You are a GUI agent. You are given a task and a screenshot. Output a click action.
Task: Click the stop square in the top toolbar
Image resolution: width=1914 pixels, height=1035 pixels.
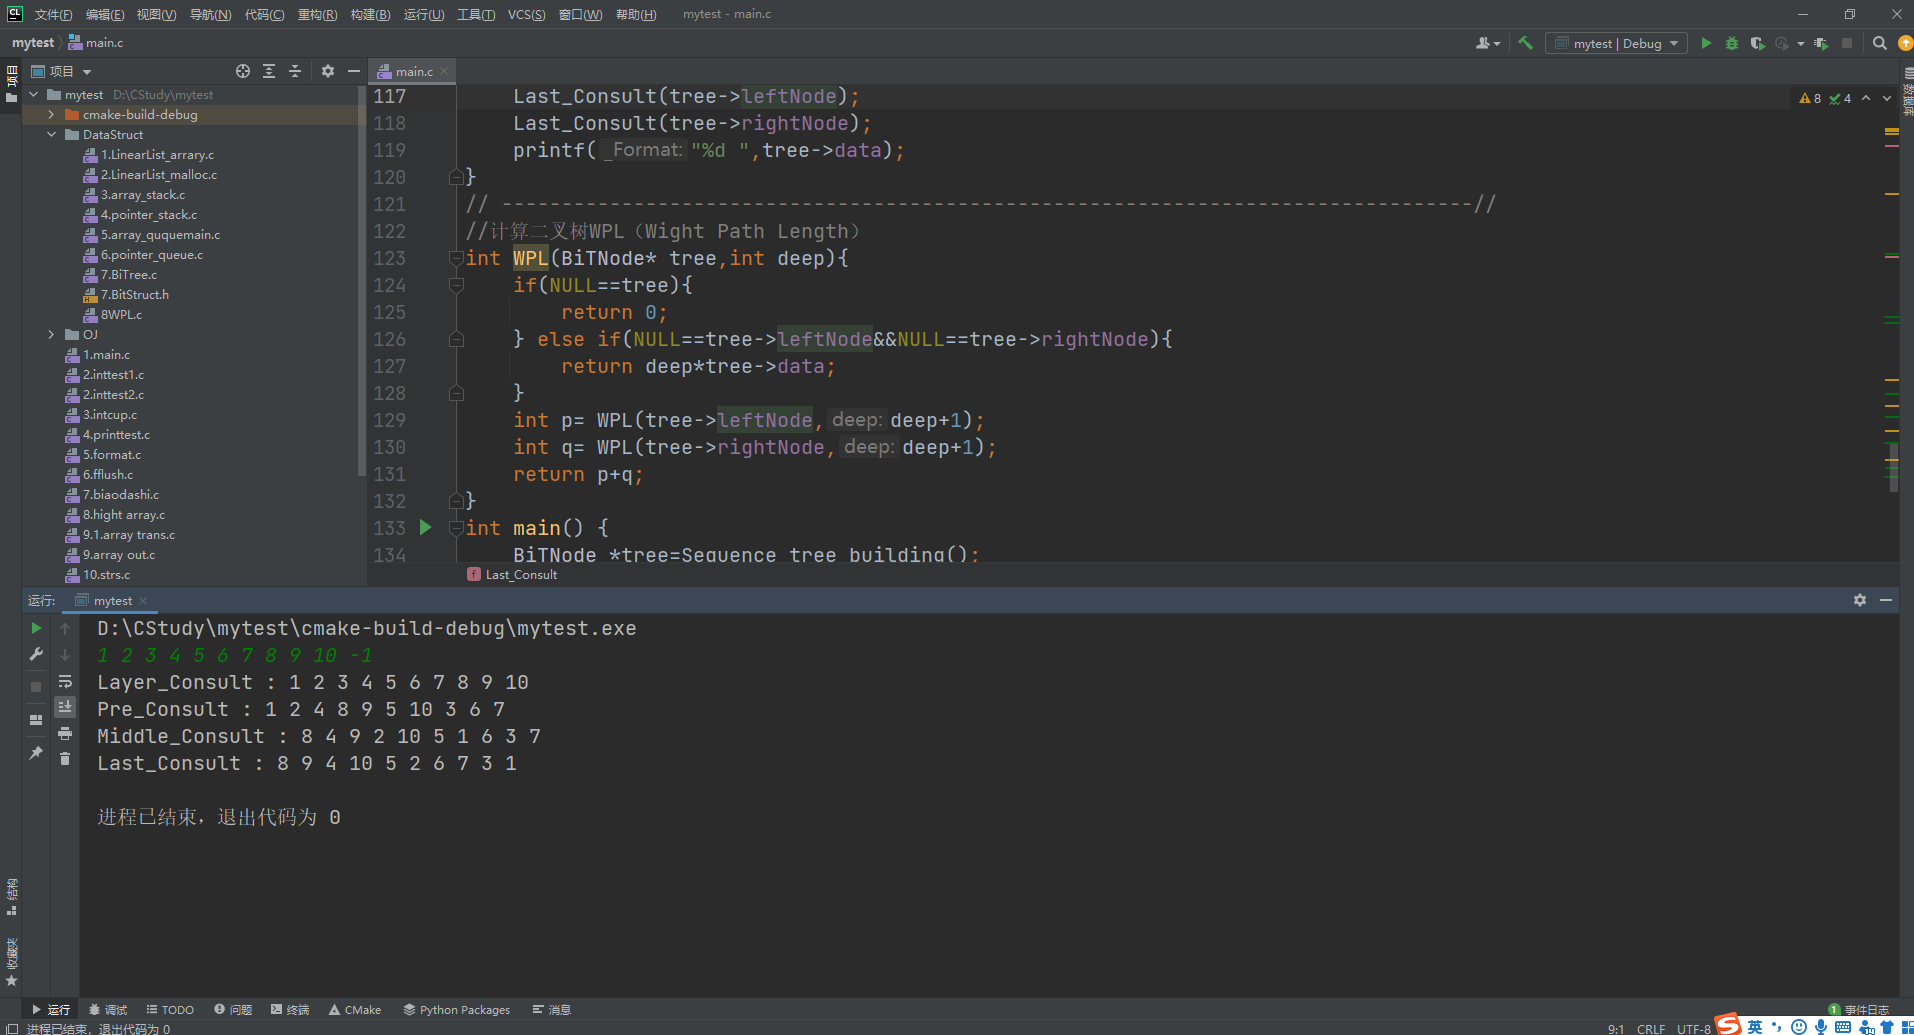[x=1847, y=43]
